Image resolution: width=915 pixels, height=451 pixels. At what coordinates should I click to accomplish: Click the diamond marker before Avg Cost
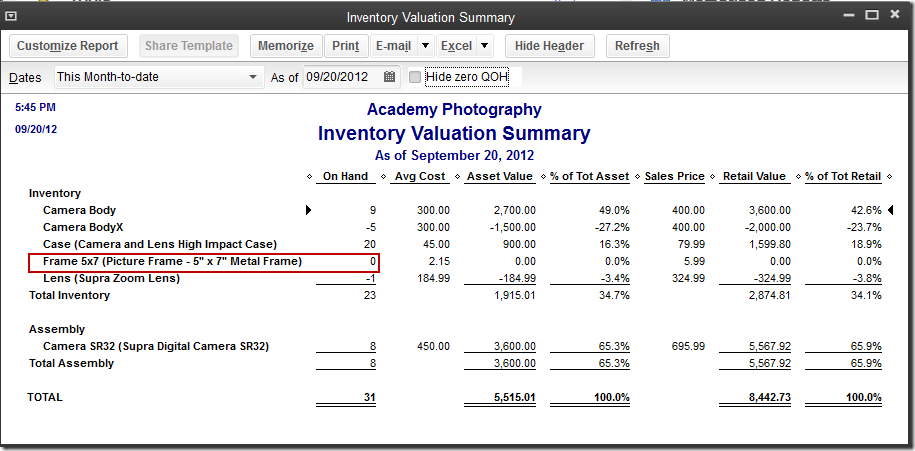pyautogui.click(x=383, y=176)
